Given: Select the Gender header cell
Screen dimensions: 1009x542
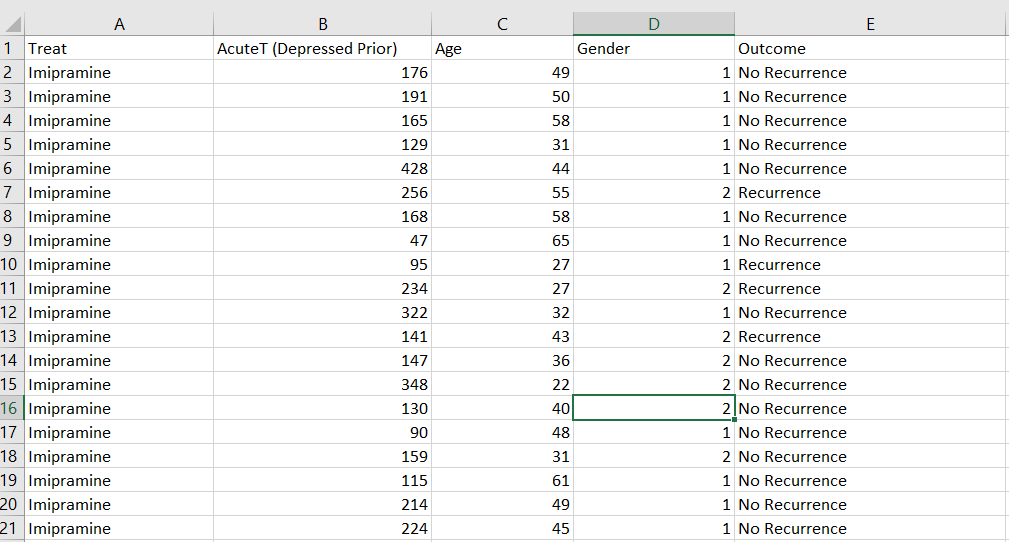Looking at the screenshot, I should pyautogui.click(x=653, y=49).
